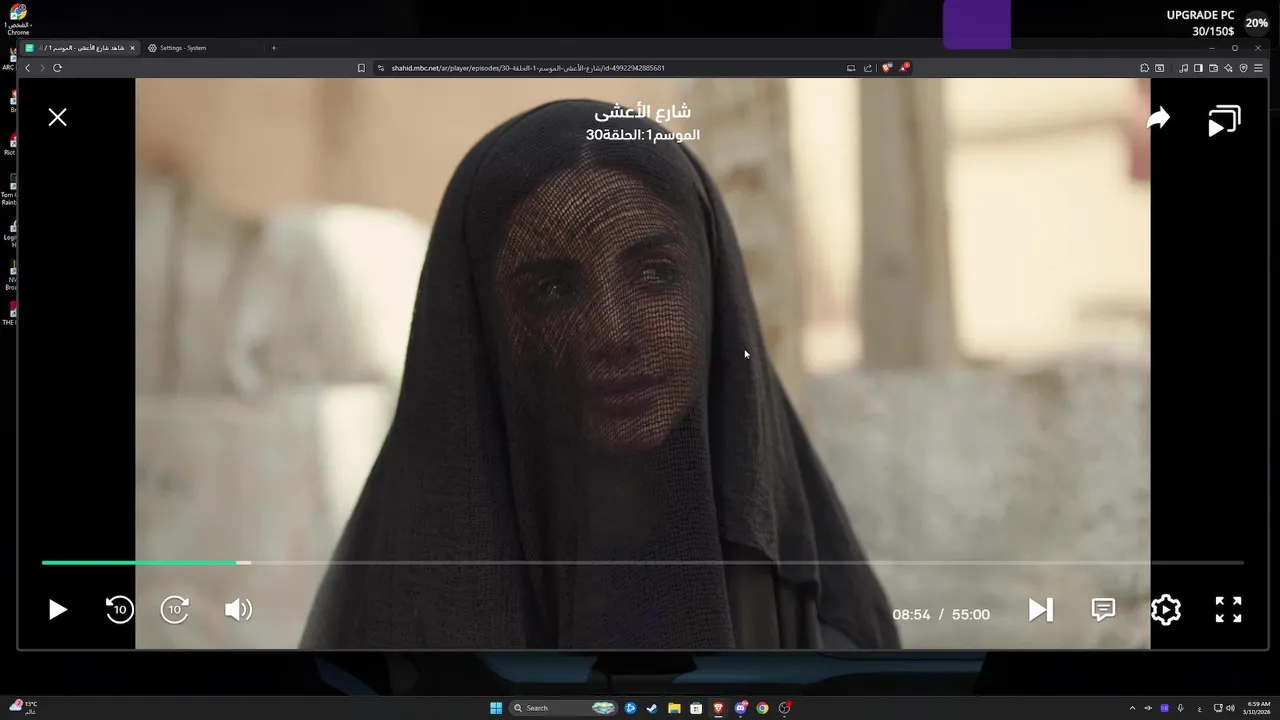Toggle the browser sidebar panel
The width and height of the screenshot is (1280, 720).
click(x=1198, y=68)
